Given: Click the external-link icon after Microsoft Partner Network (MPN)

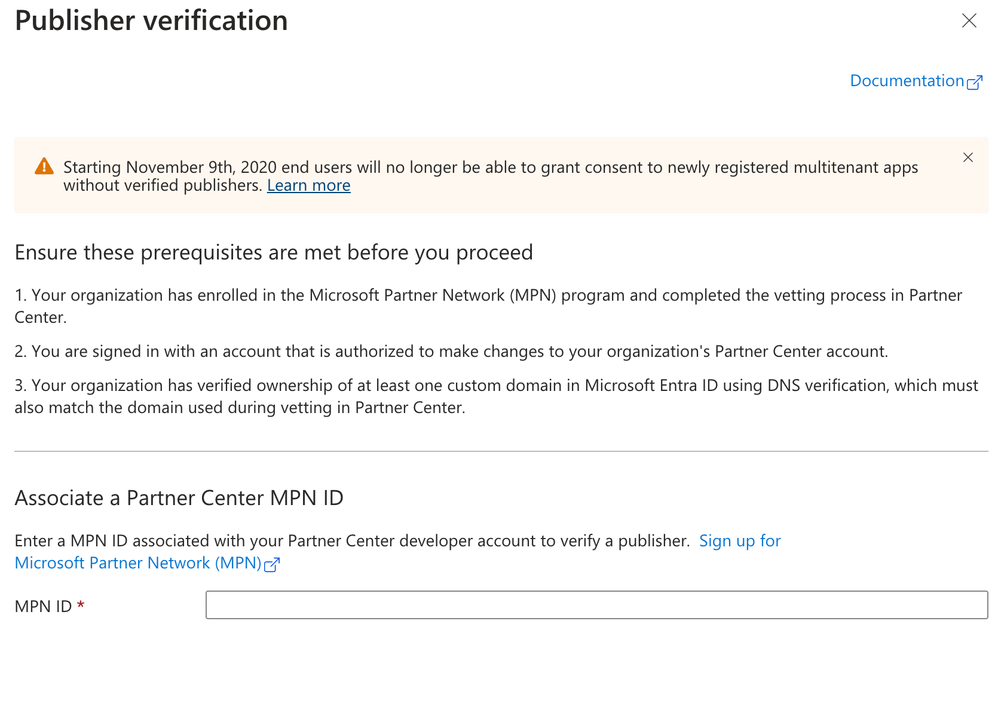Looking at the screenshot, I should [x=272, y=564].
